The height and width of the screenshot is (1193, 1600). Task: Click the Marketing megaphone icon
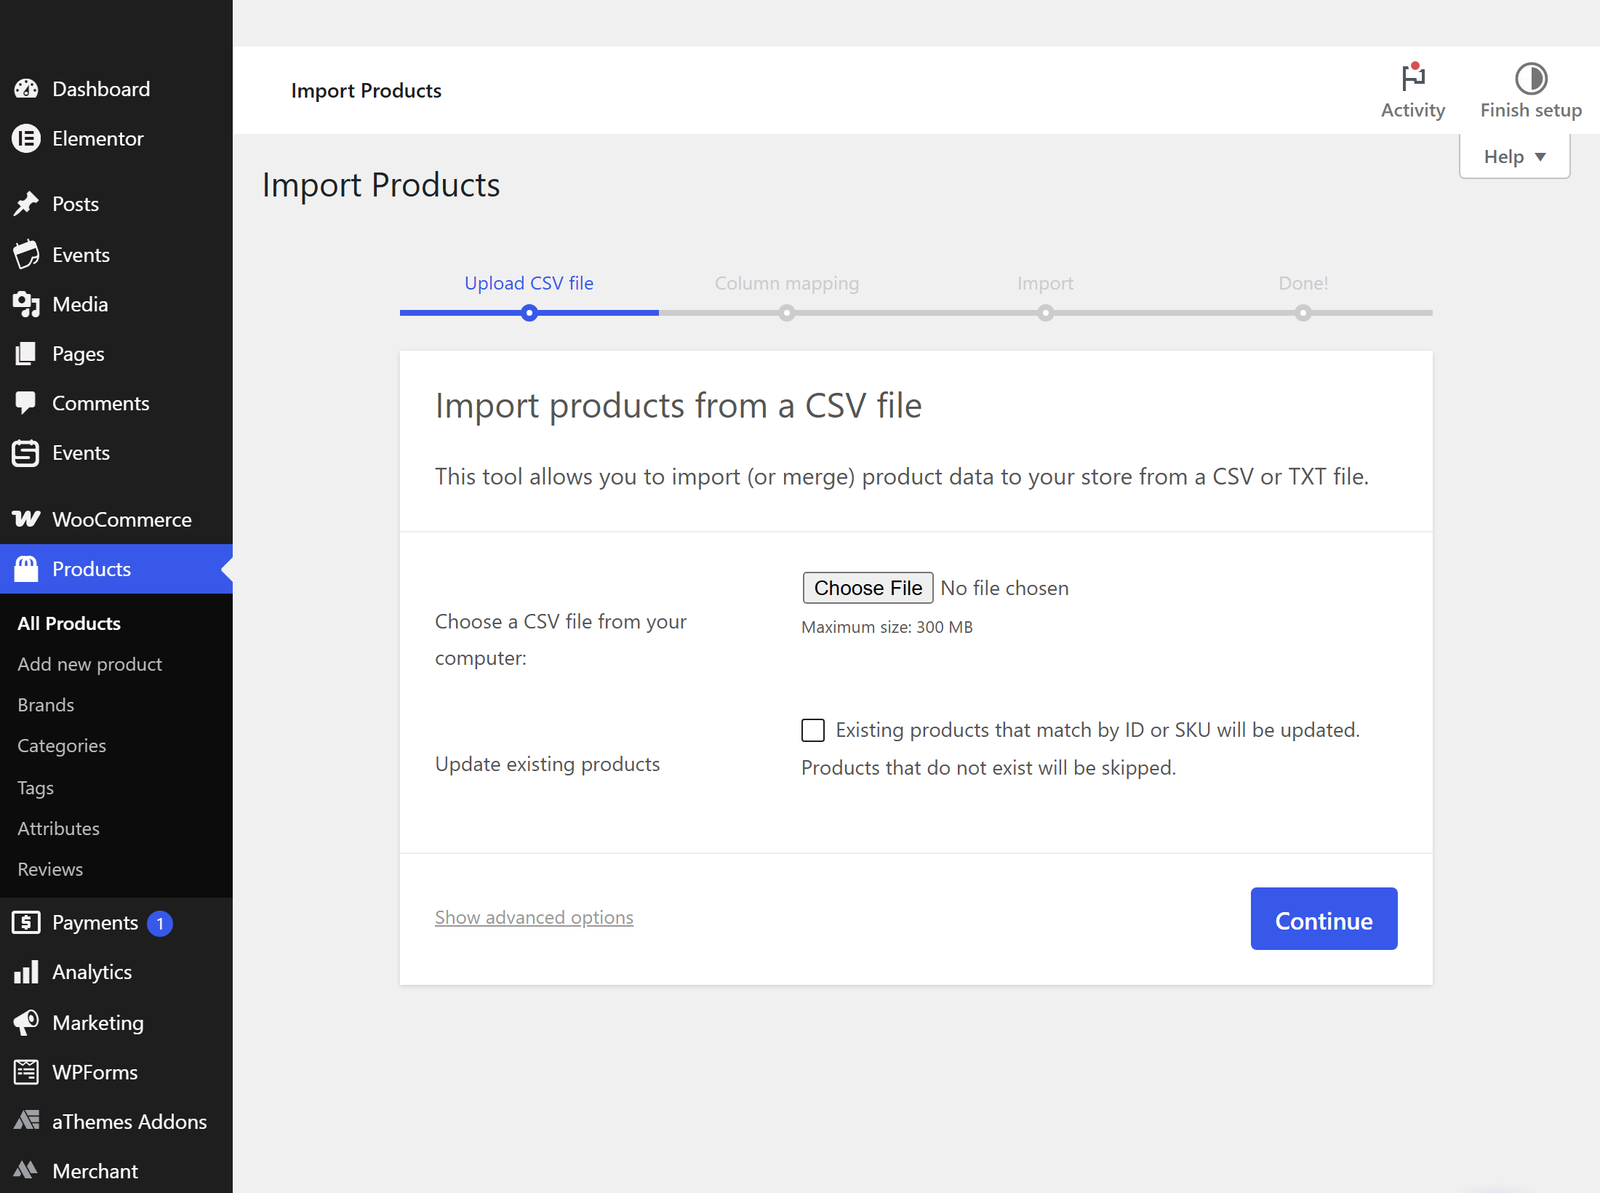pyautogui.click(x=26, y=1022)
